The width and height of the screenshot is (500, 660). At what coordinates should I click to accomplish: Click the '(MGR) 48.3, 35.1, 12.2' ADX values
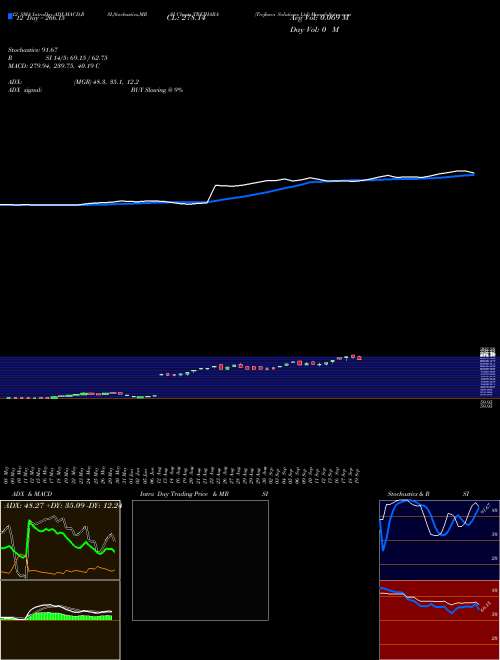(106, 82)
